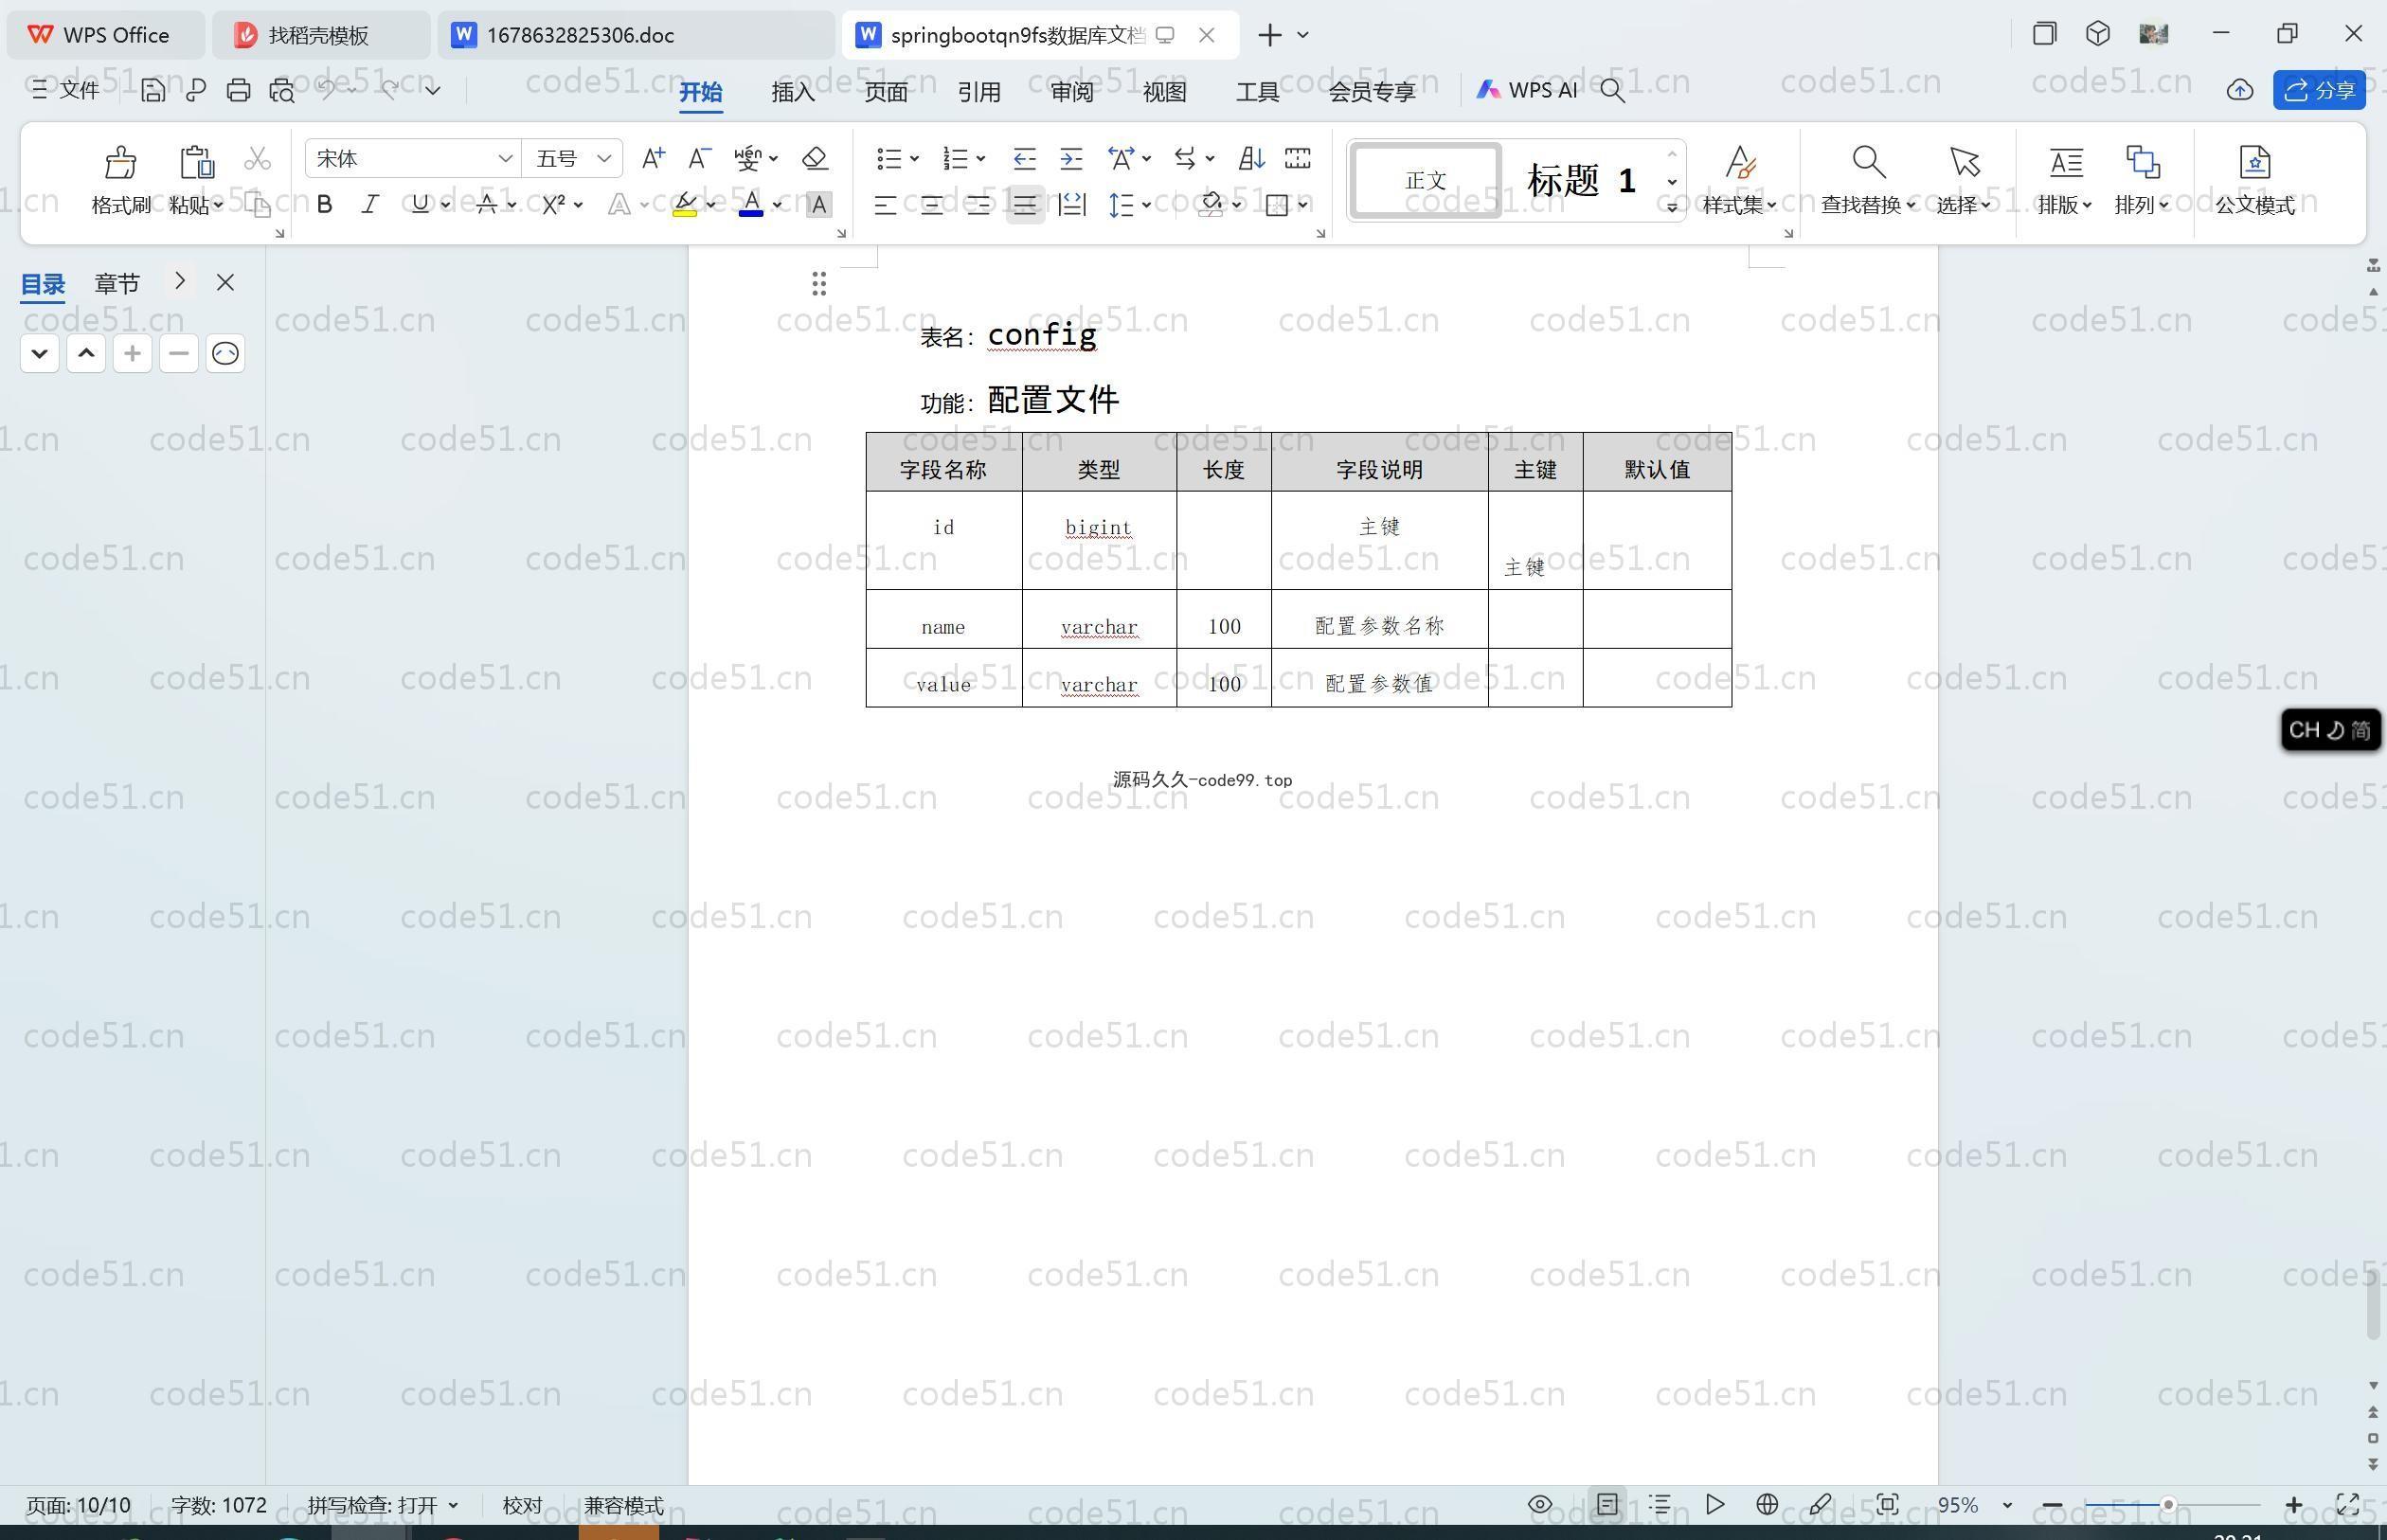Decrease font size with A- icon
This screenshot has width=2387, height=1540.
[699, 158]
